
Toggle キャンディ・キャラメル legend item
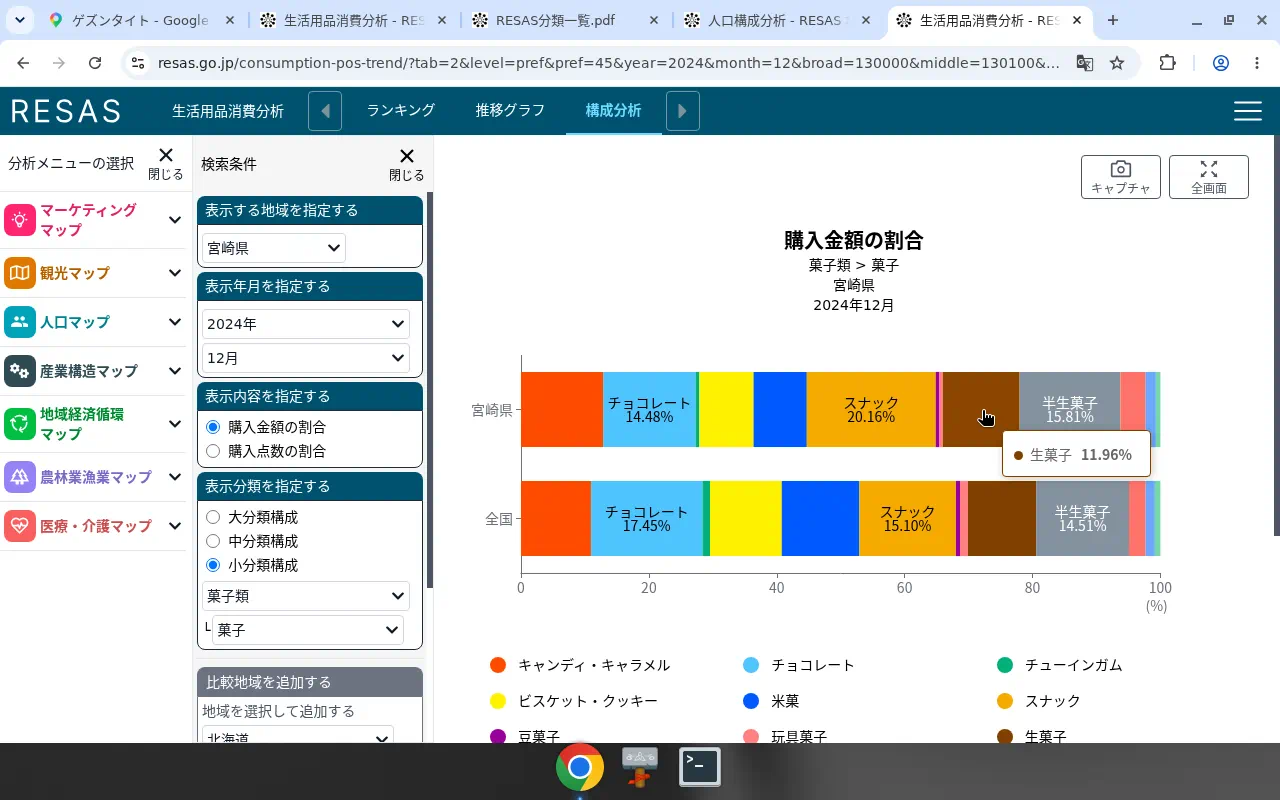[x=581, y=665]
